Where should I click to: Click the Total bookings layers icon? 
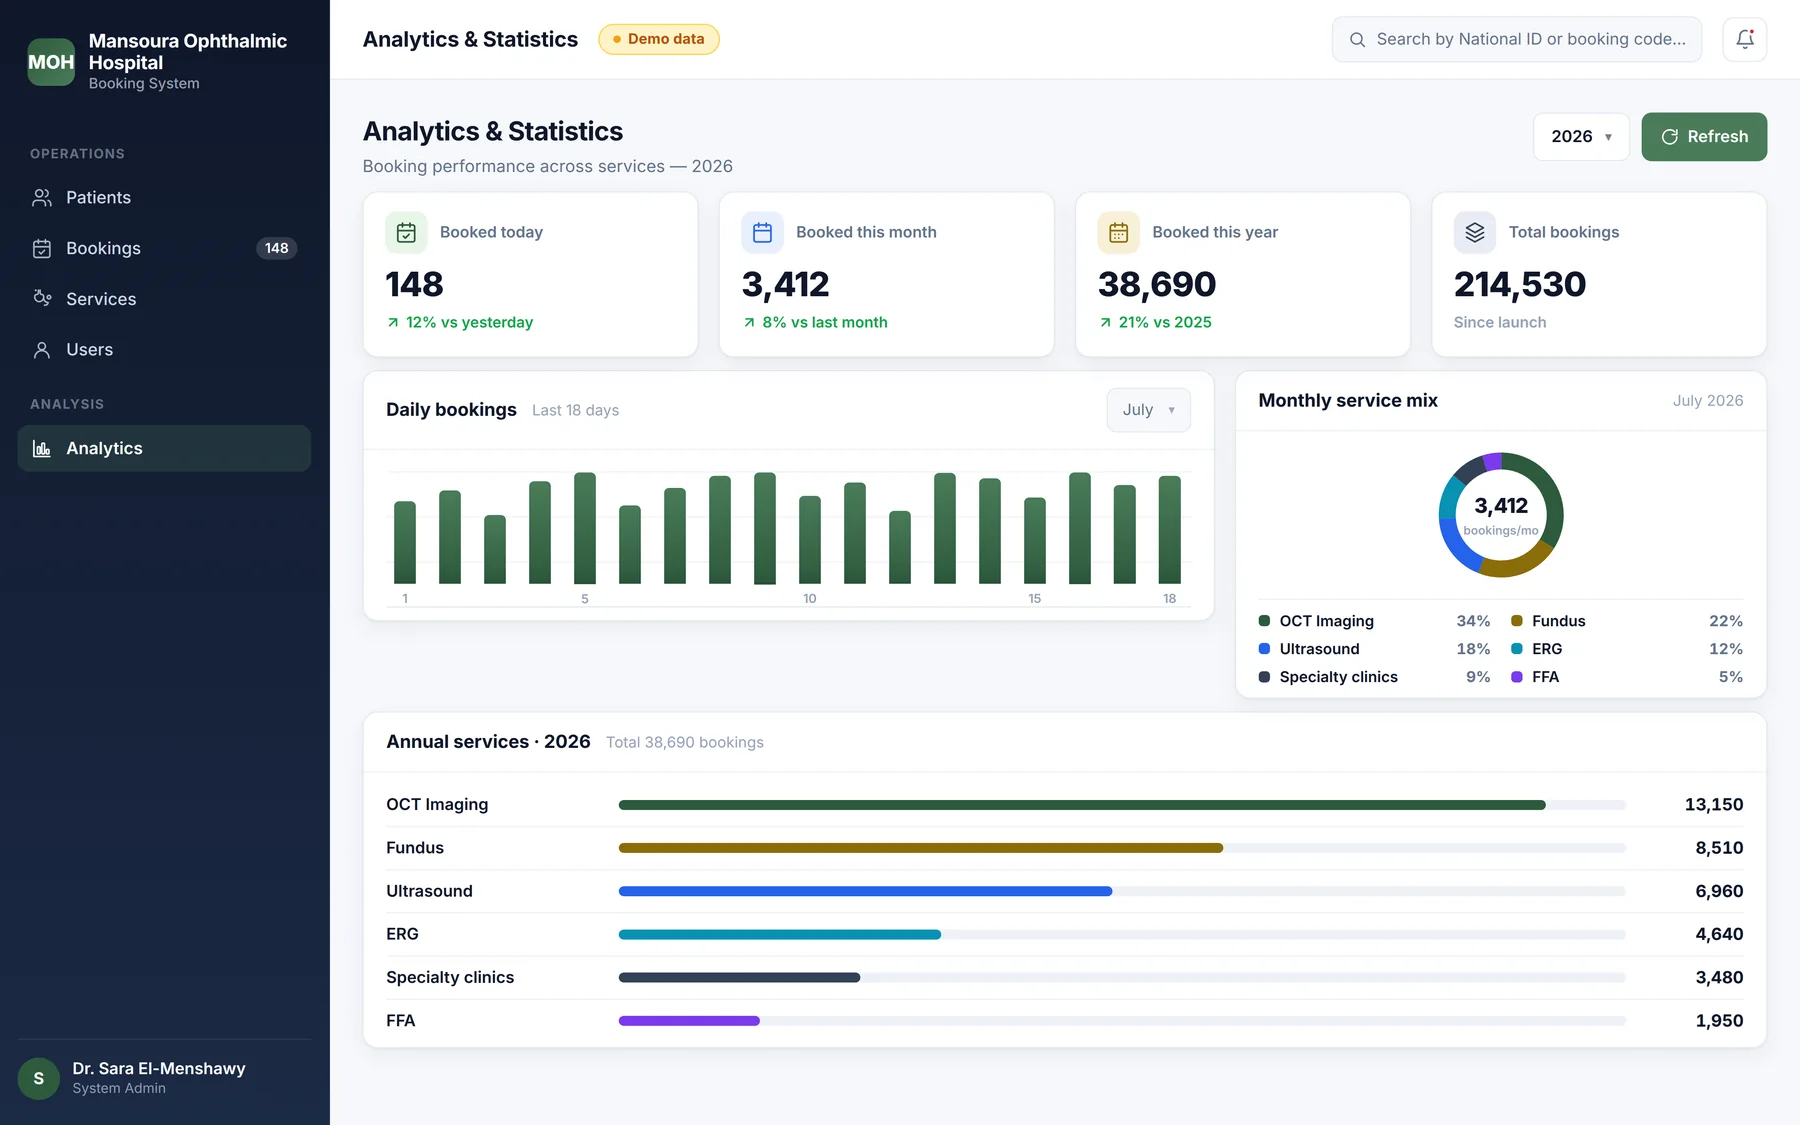(x=1474, y=233)
